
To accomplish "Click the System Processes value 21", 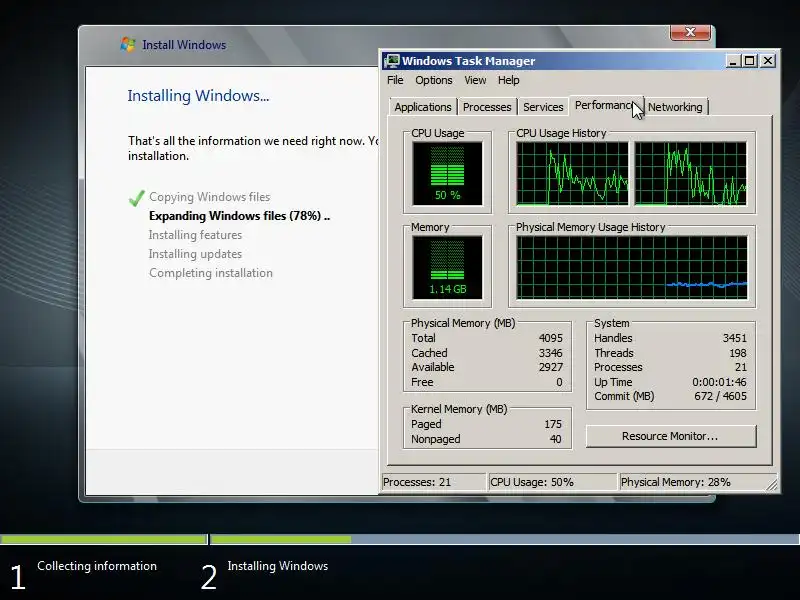I will 741,367.
